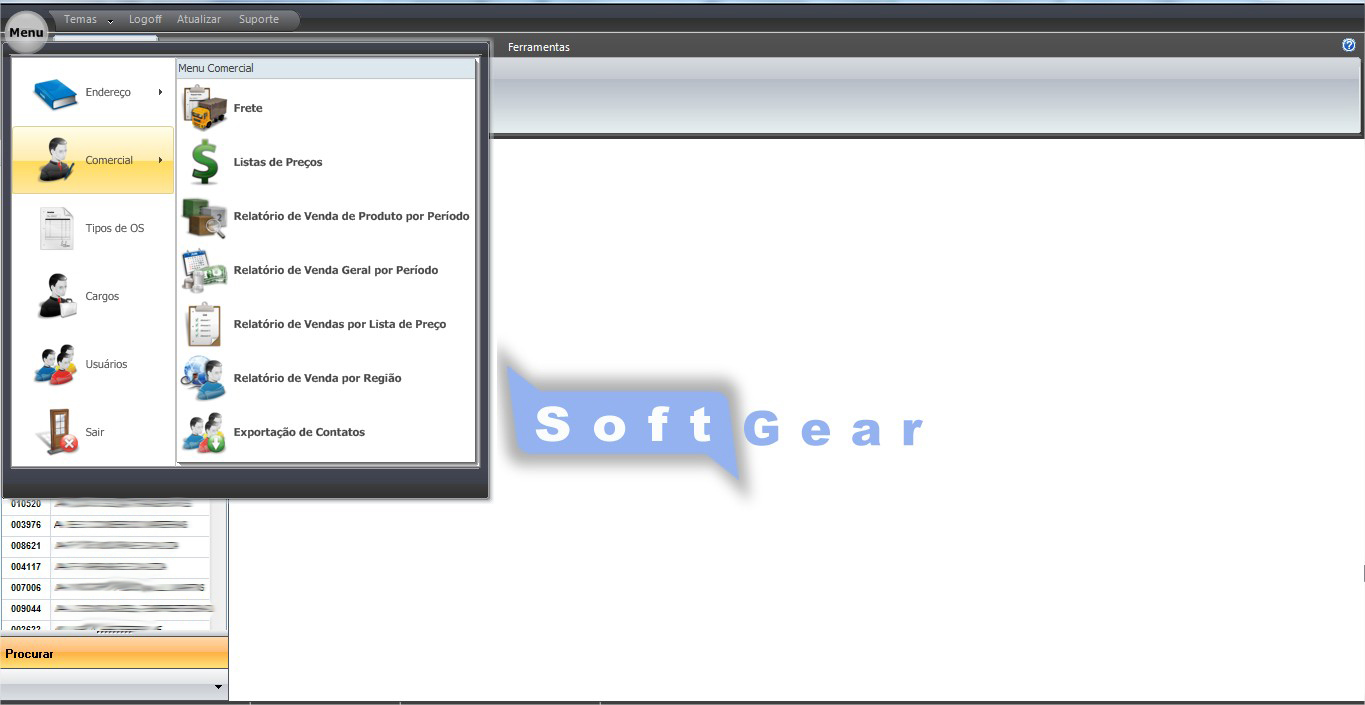Expand the Endereço submenu arrow
Viewport: 1365px width, 705px height.
[x=160, y=92]
